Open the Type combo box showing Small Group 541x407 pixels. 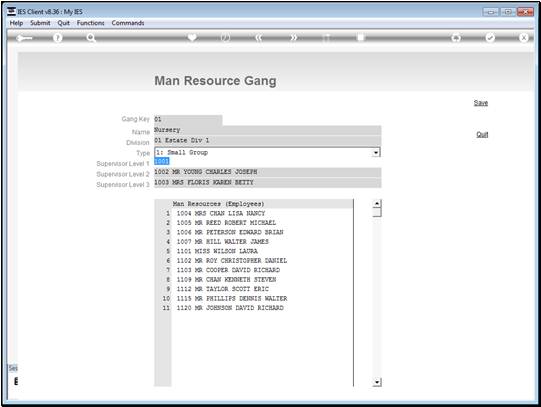click(267, 152)
